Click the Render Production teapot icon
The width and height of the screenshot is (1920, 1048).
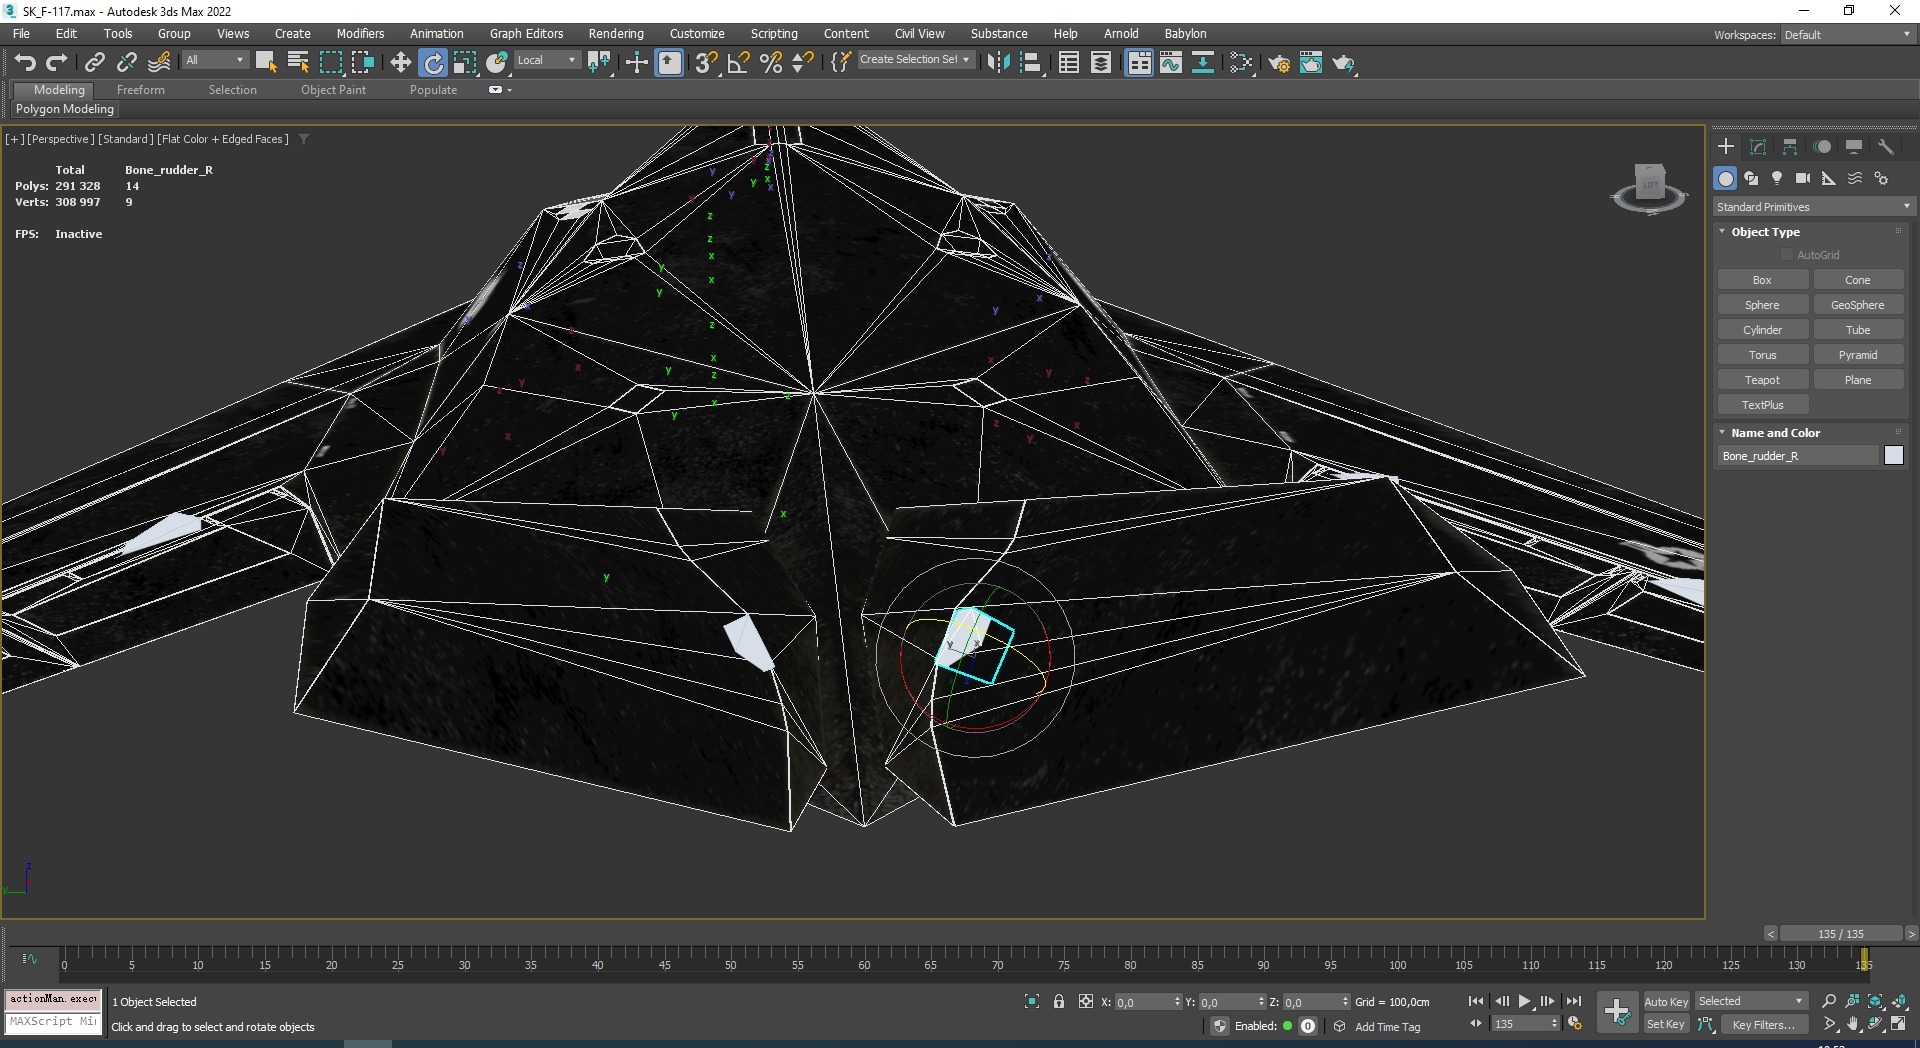point(1344,63)
